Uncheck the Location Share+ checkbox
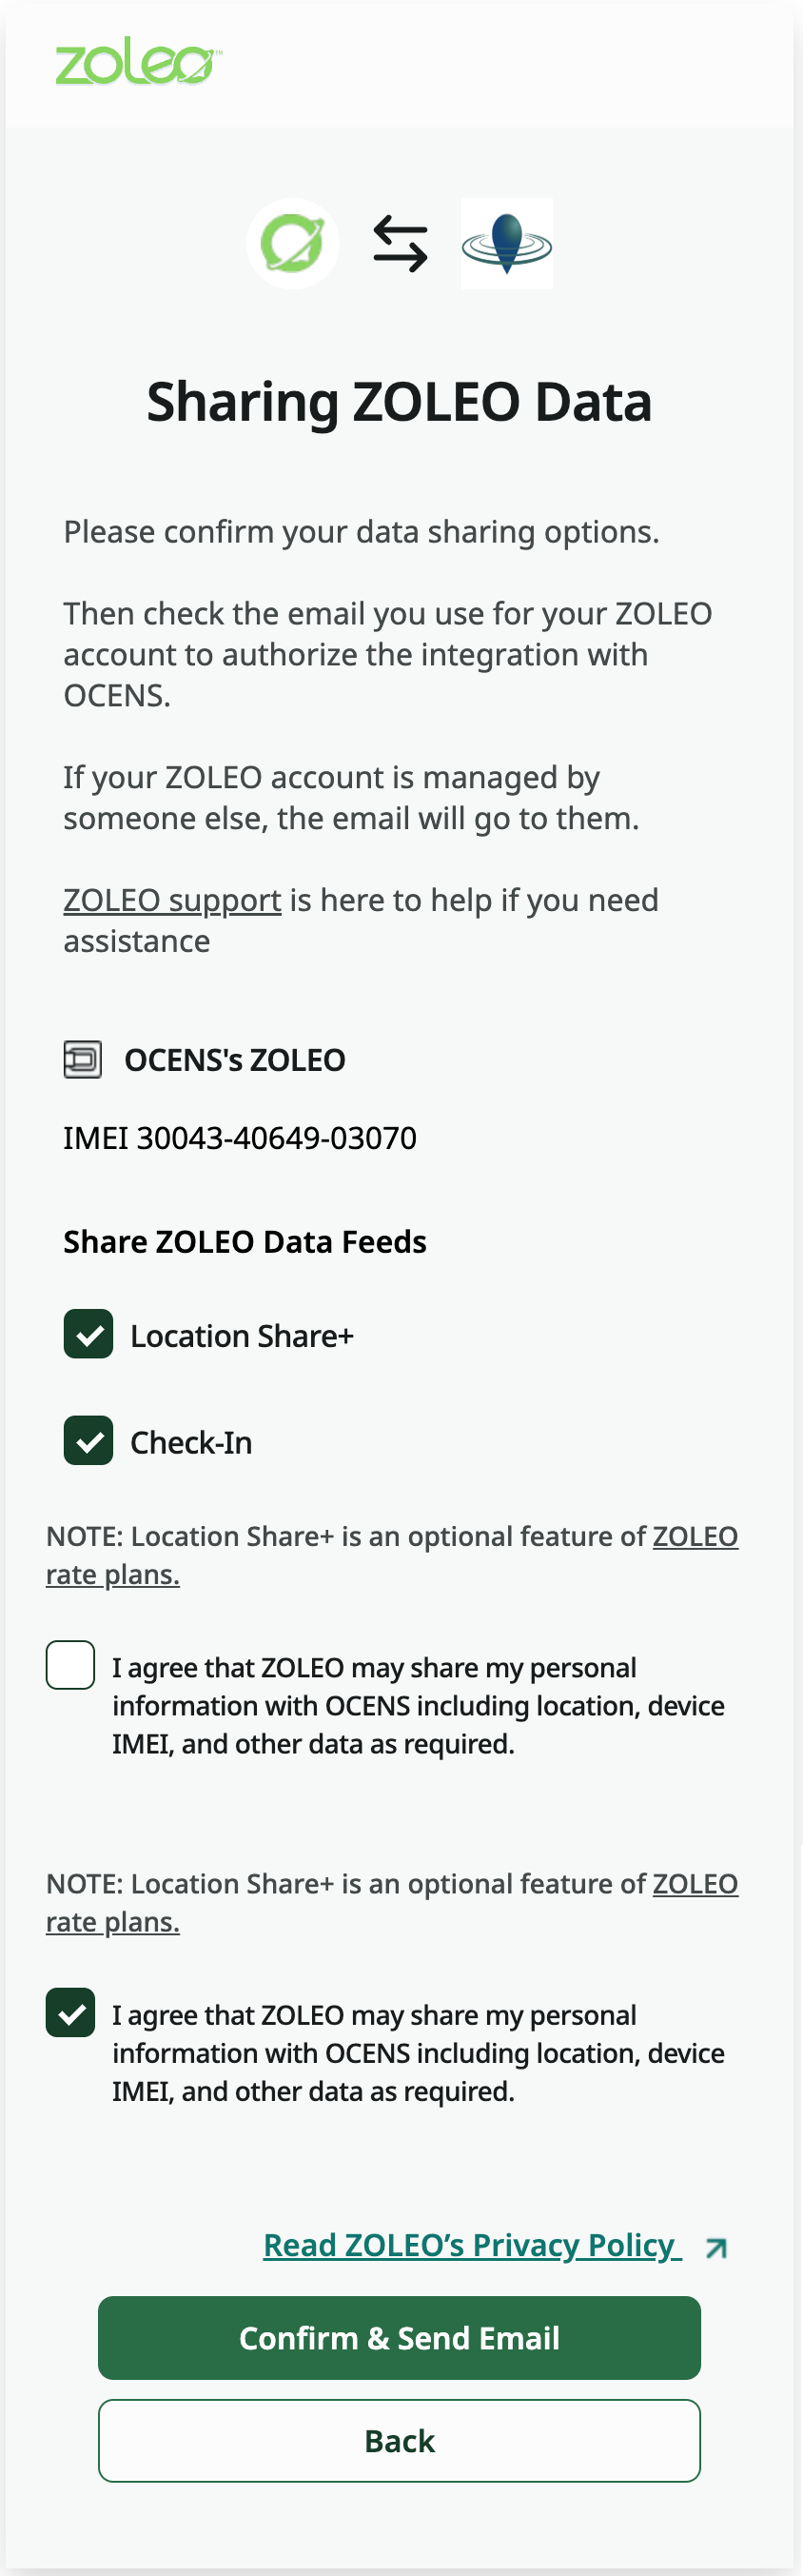This screenshot has height=2576, width=803. tap(88, 1335)
